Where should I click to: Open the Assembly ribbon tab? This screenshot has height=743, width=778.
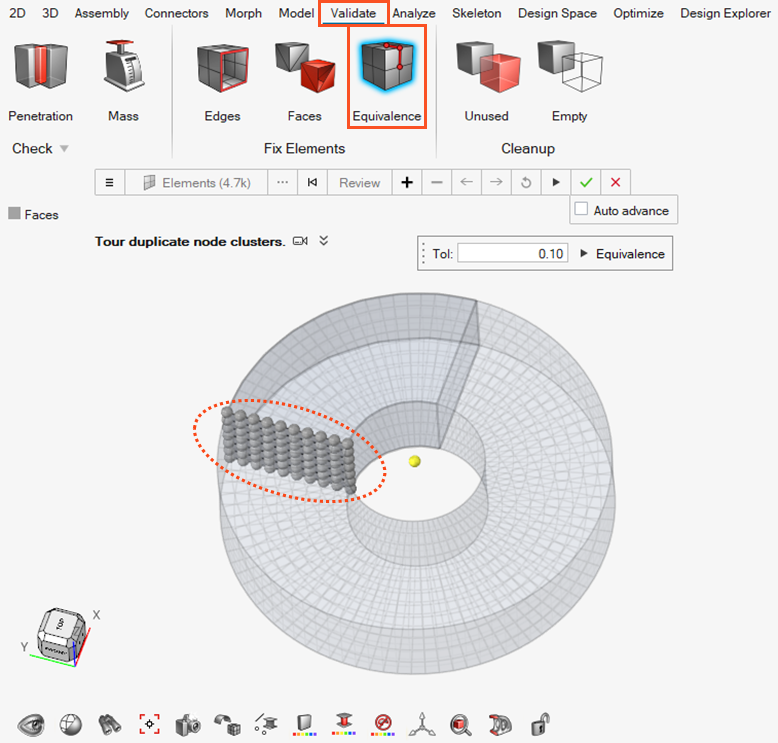point(102,13)
